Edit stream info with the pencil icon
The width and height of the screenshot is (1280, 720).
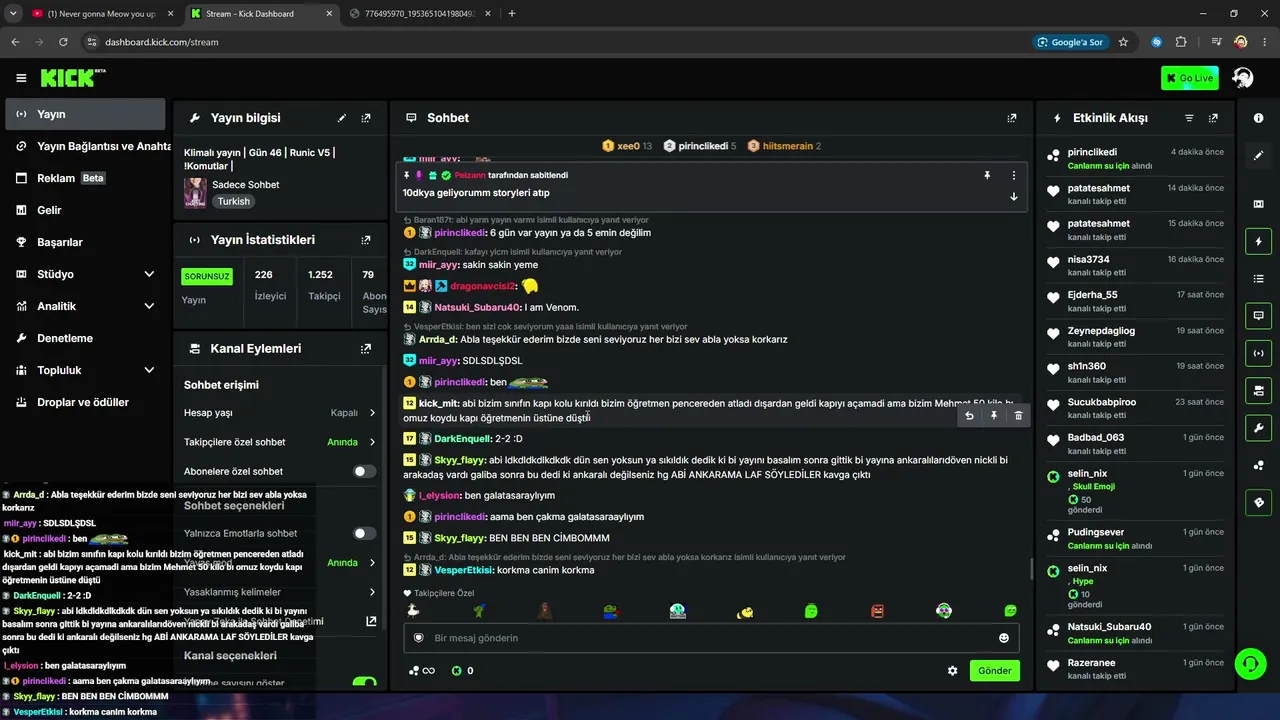342,118
